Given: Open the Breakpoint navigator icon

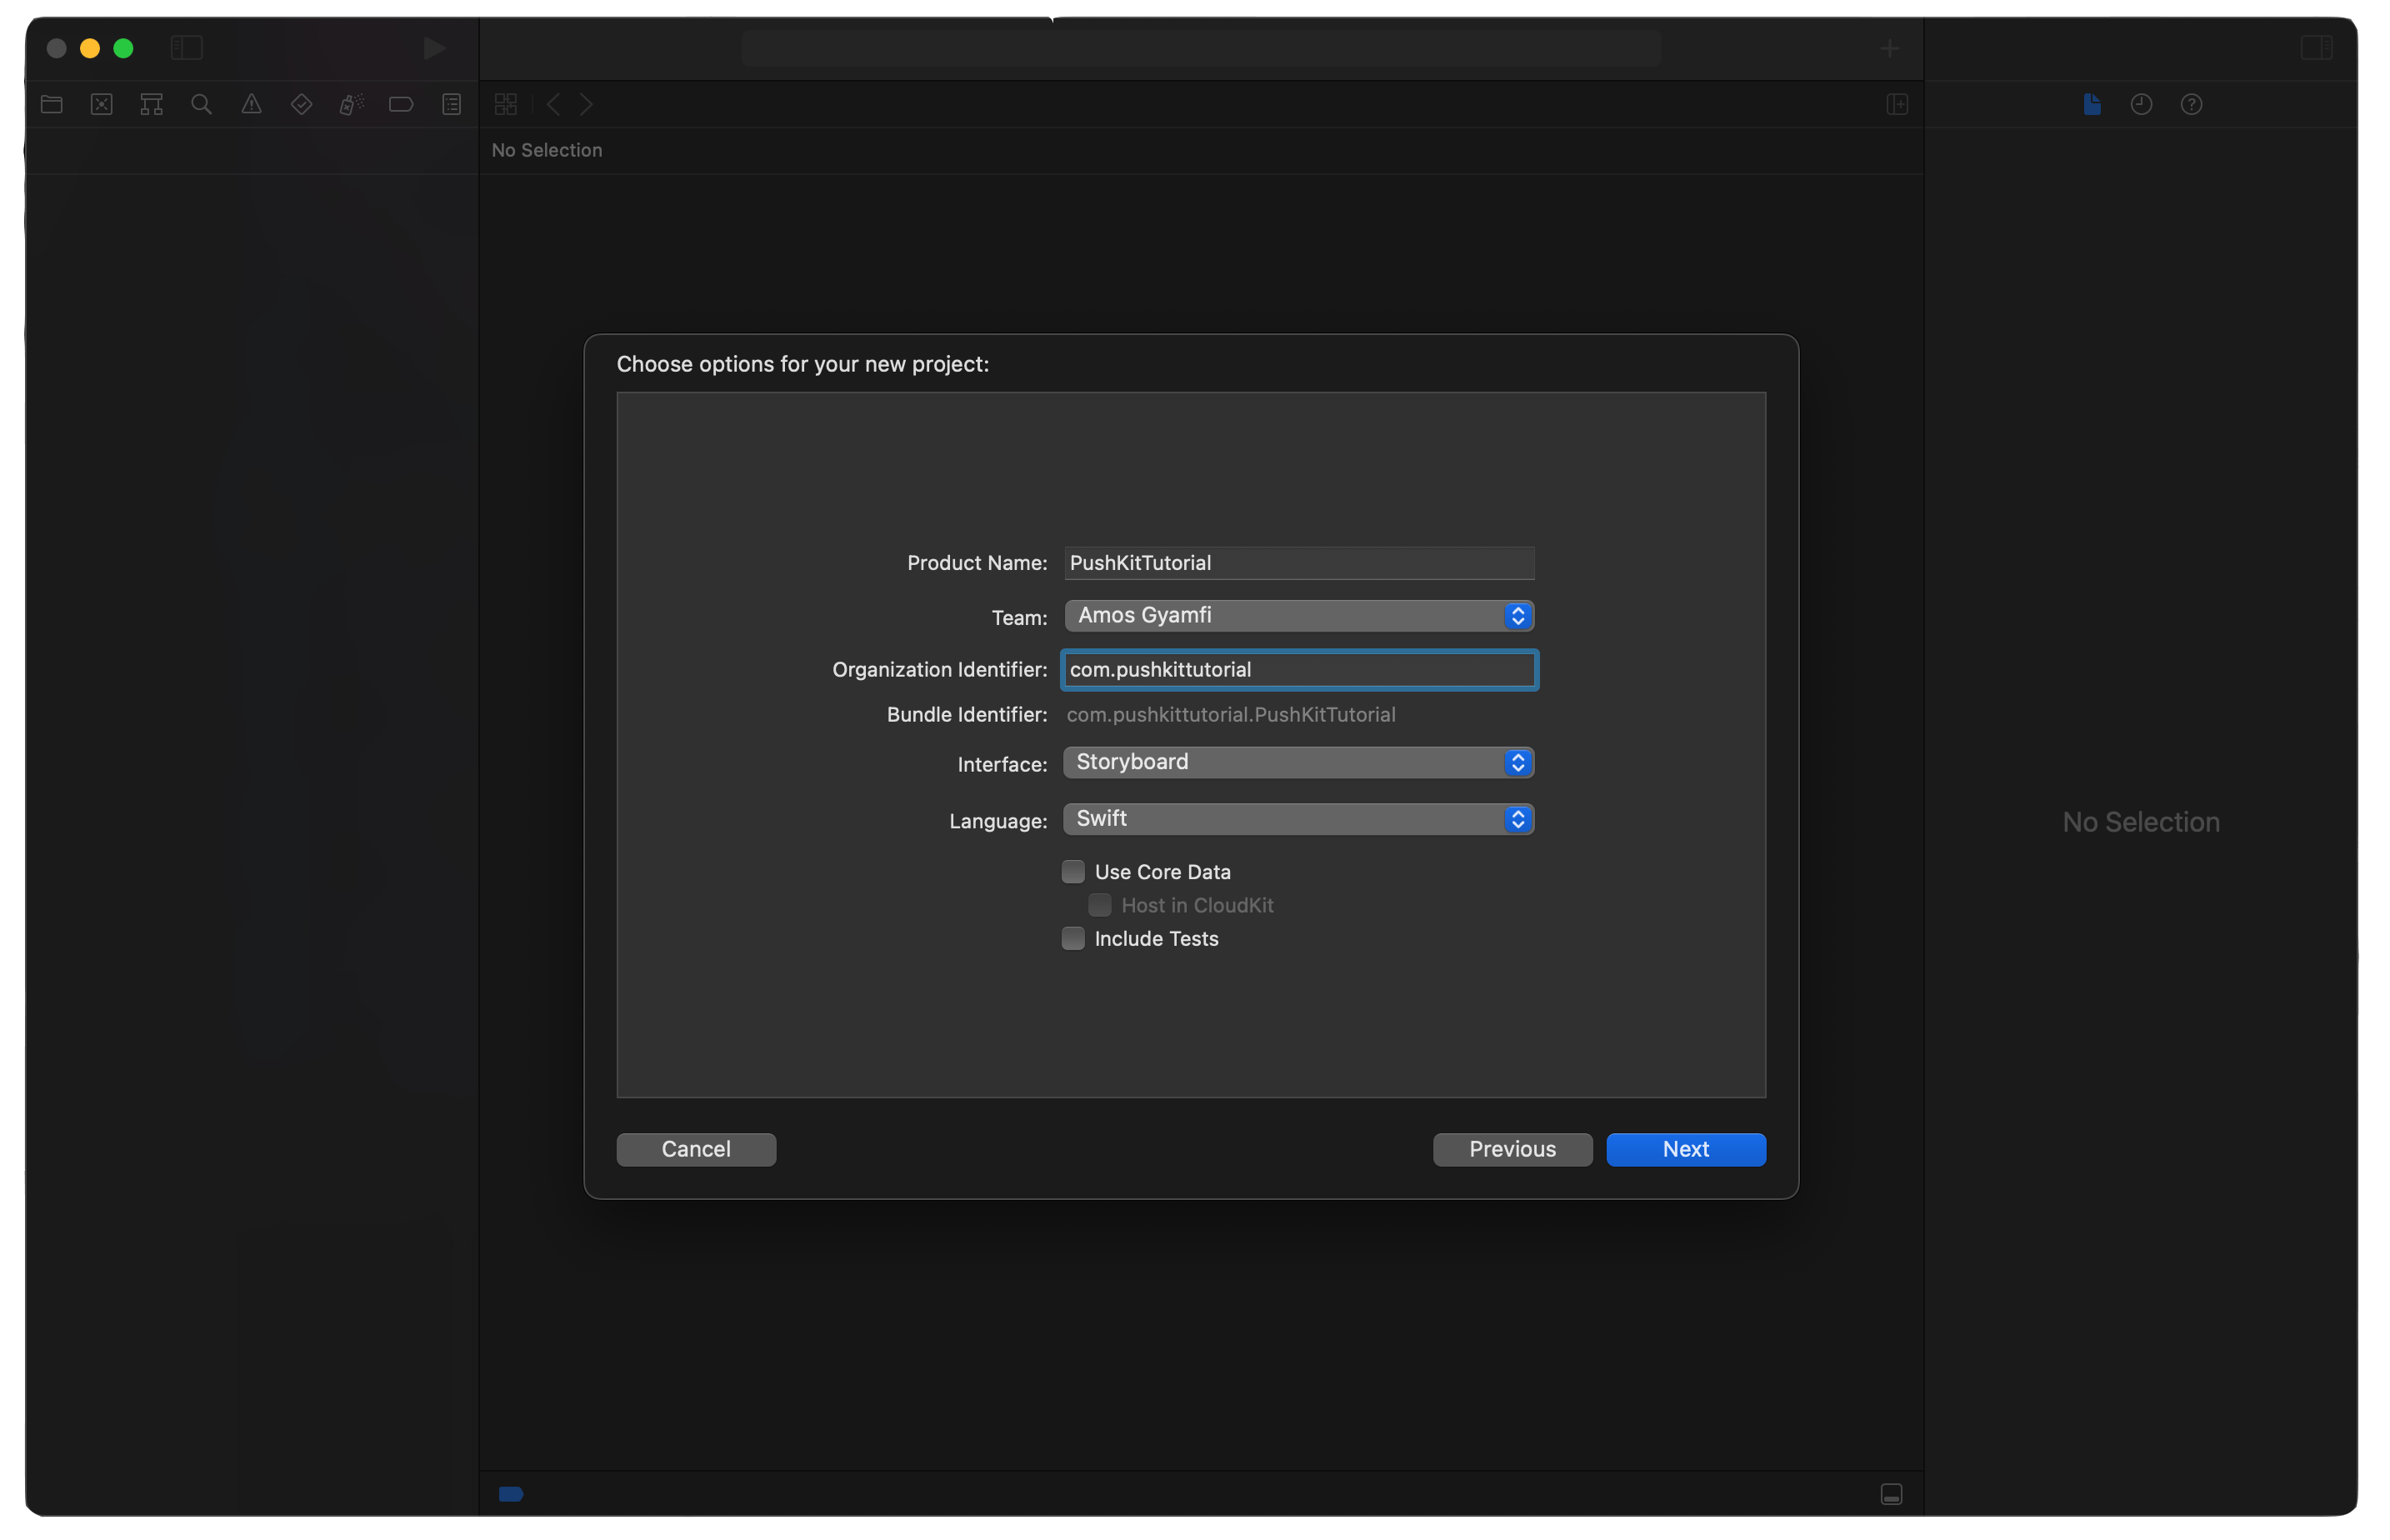Looking at the screenshot, I should pyautogui.click(x=401, y=104).
